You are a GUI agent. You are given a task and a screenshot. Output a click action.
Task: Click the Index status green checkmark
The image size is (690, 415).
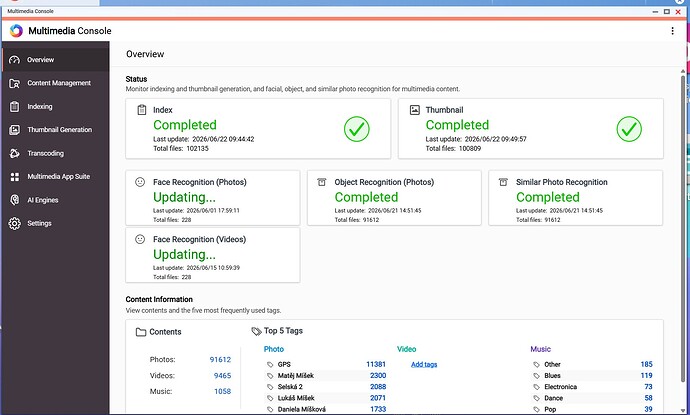pos(356,129)
